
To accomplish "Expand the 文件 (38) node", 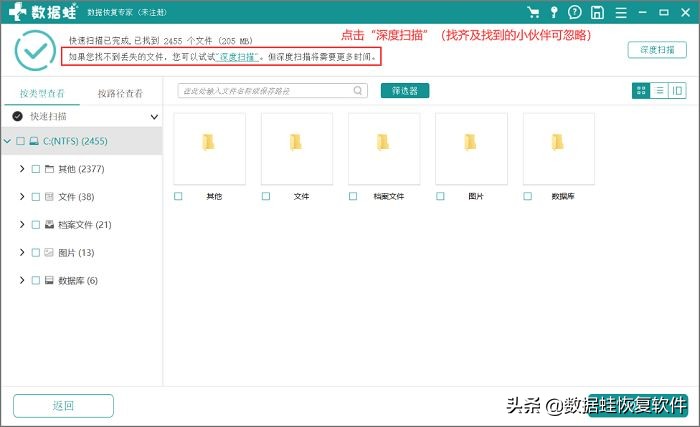I will coord(22,197).
